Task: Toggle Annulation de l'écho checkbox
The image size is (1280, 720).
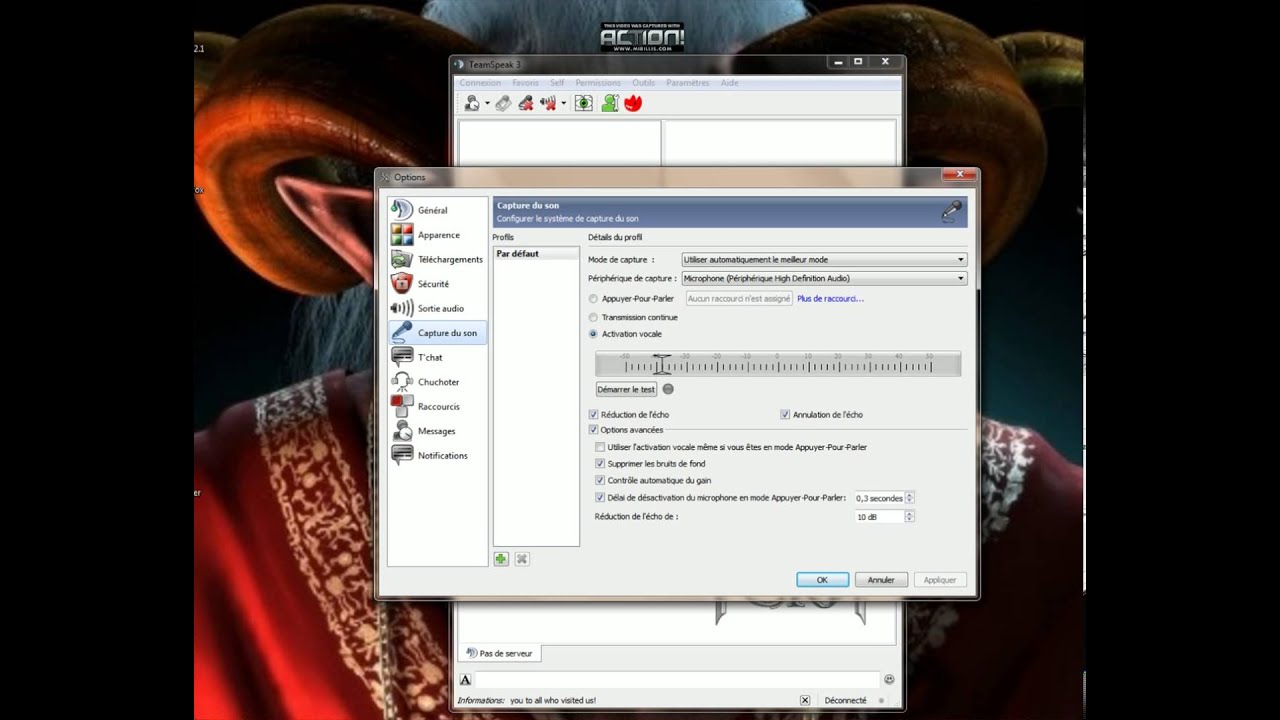Action: [785, 414]
